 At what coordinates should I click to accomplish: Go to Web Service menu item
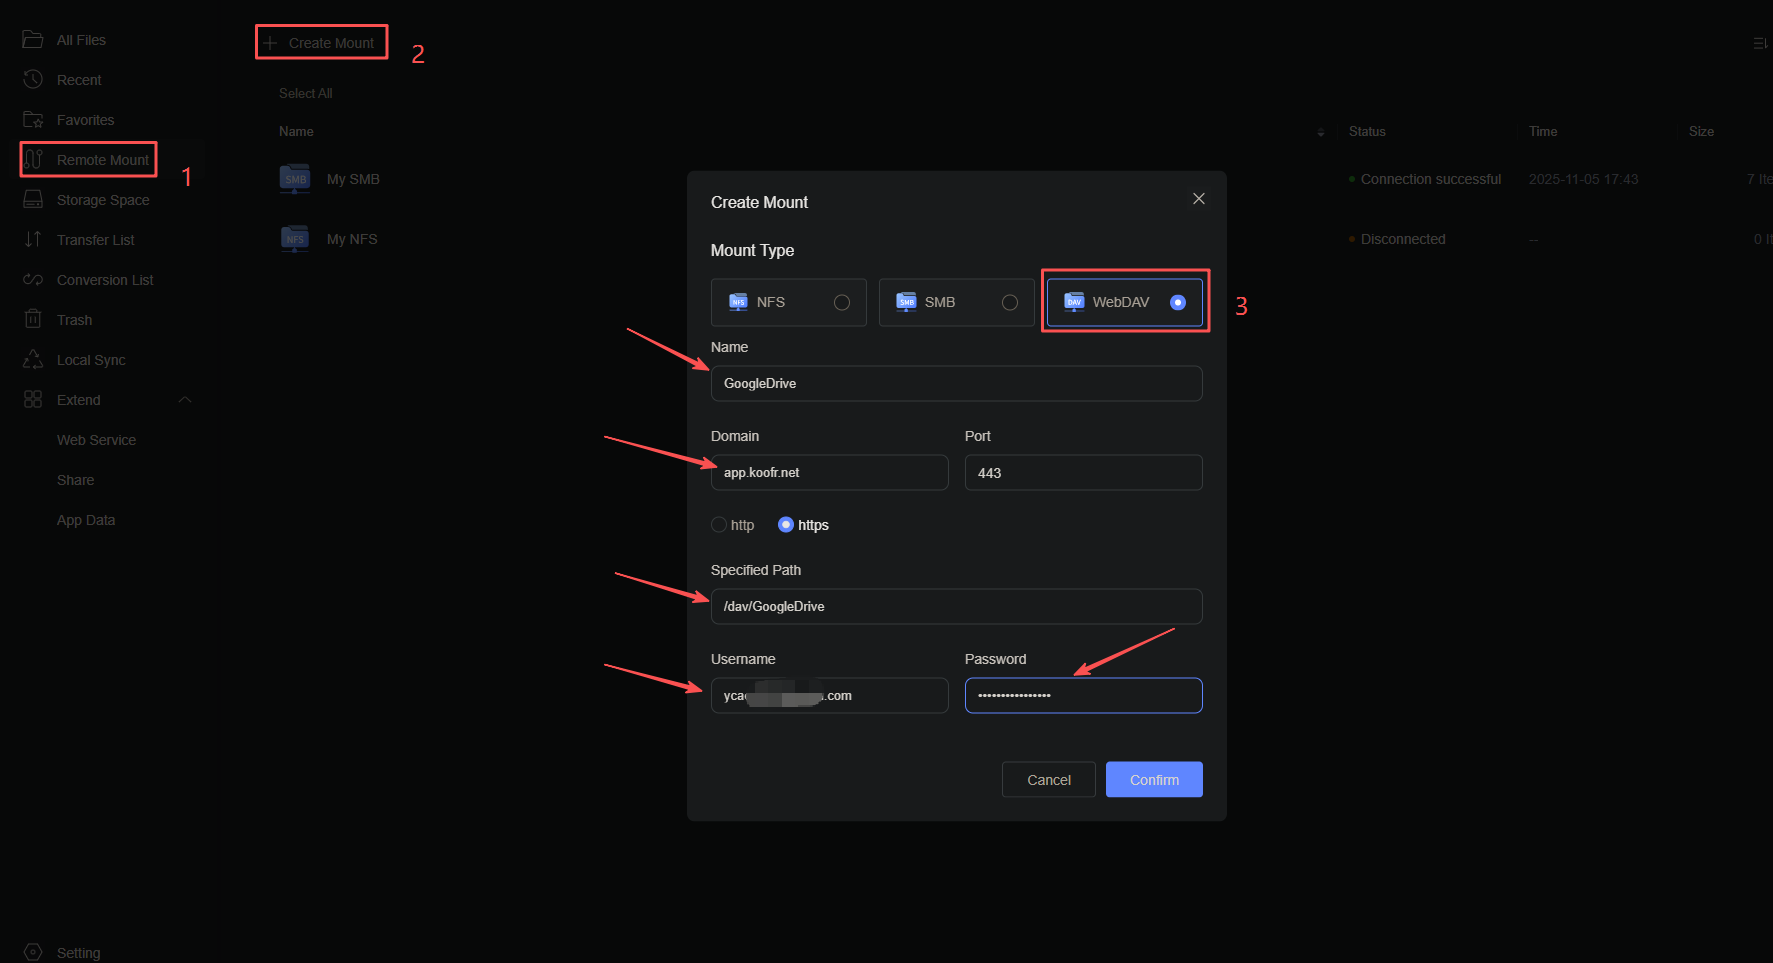point(96,440)
